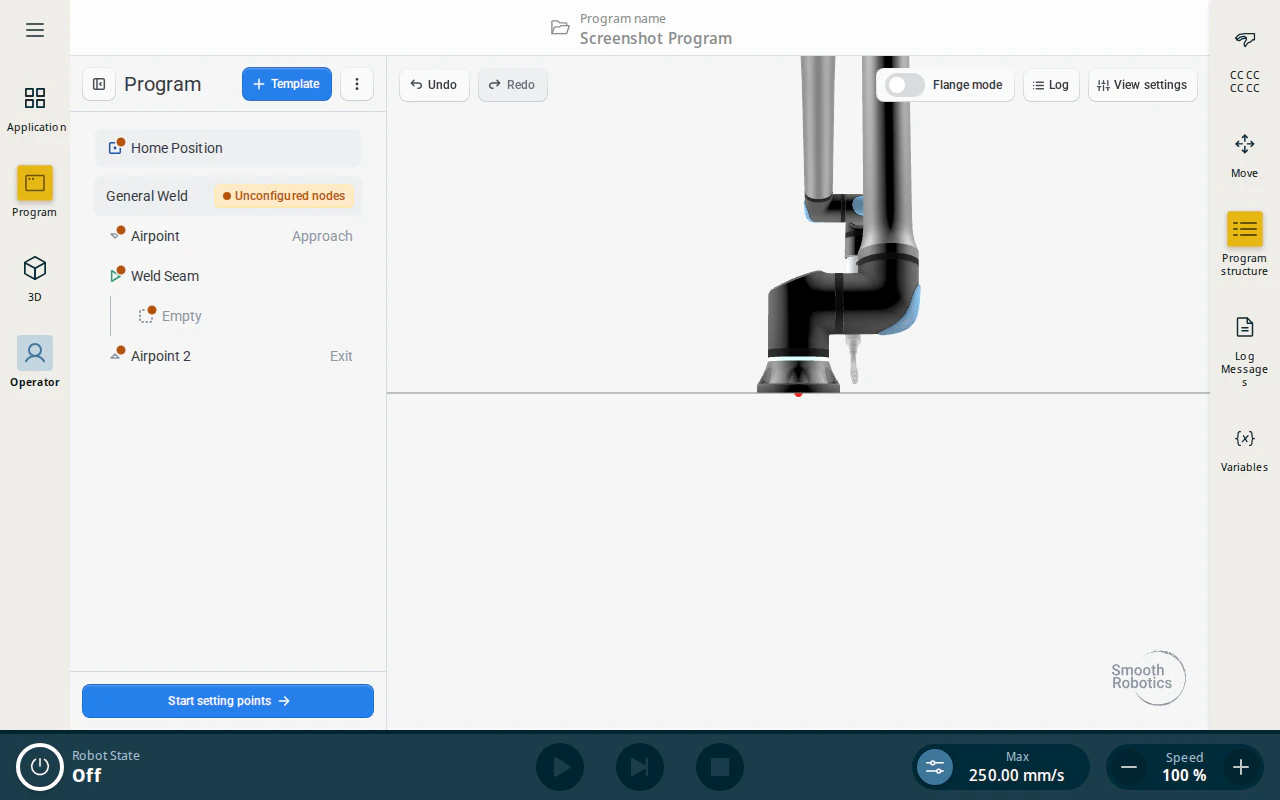1280x800 pixels.
Task: Step forward through the program
Action: coord(640,767)
